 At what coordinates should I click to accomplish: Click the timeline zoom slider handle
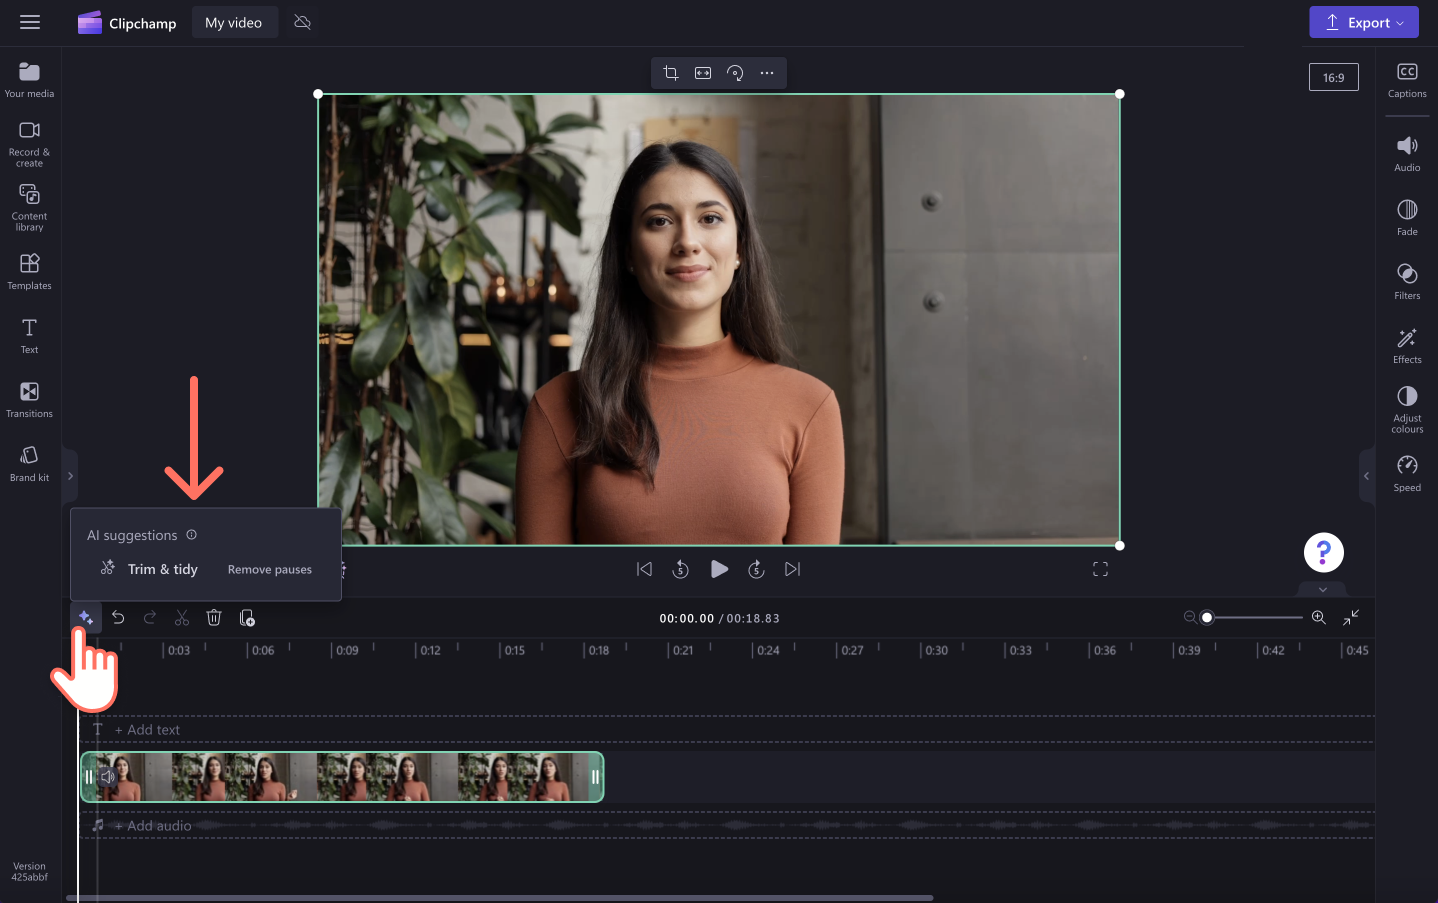pos(1207,617)
